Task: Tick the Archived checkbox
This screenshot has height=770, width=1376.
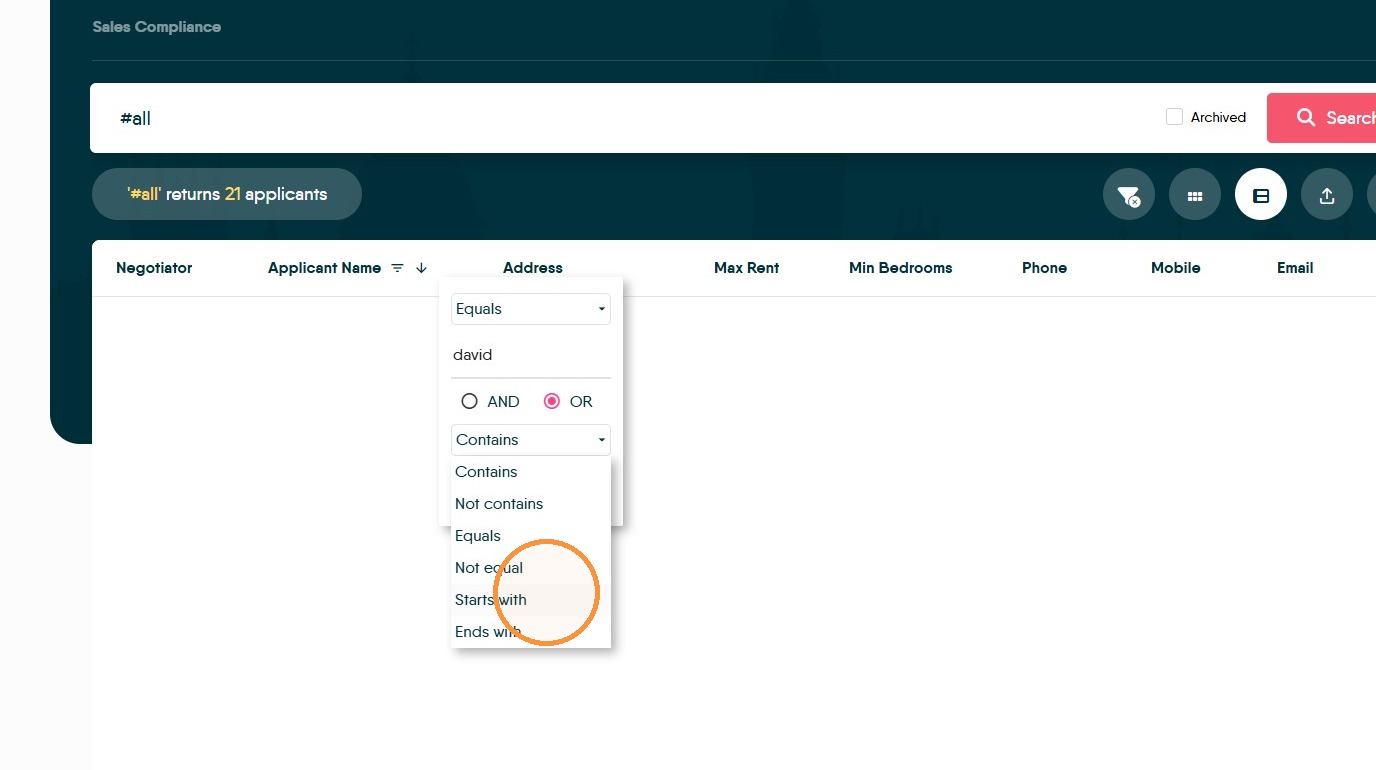Action: click(x=1174, y=117)
